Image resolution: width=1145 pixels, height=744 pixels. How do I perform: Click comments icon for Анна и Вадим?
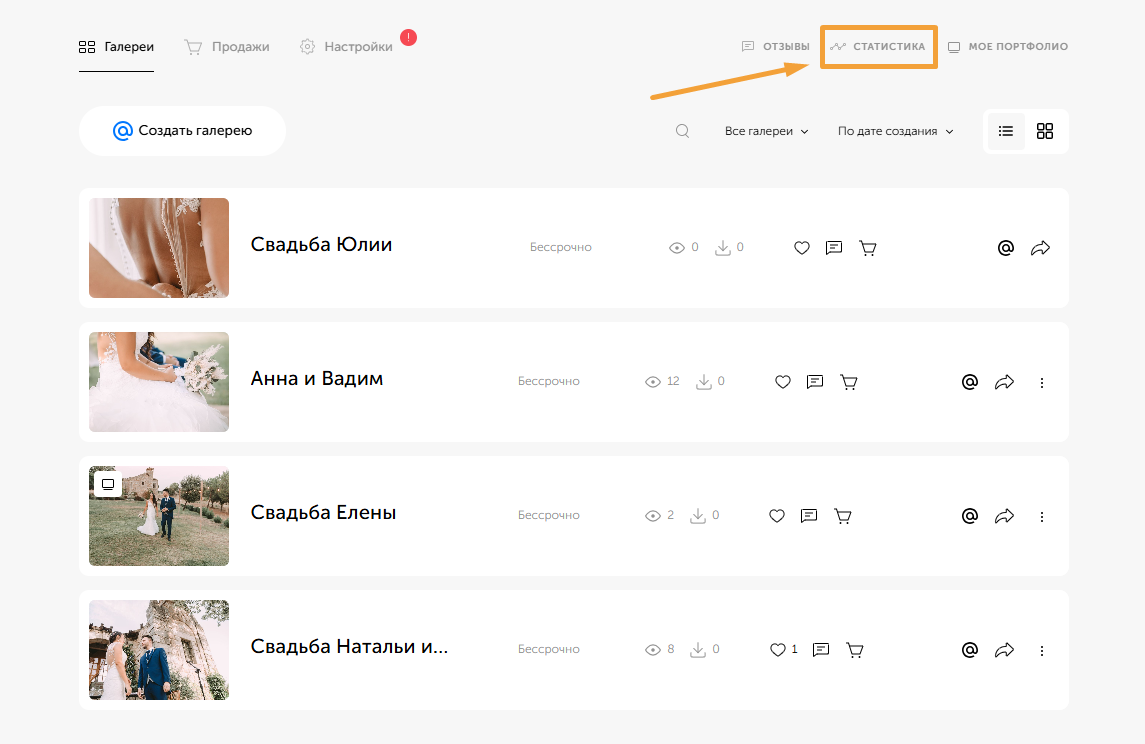point(815,382)
